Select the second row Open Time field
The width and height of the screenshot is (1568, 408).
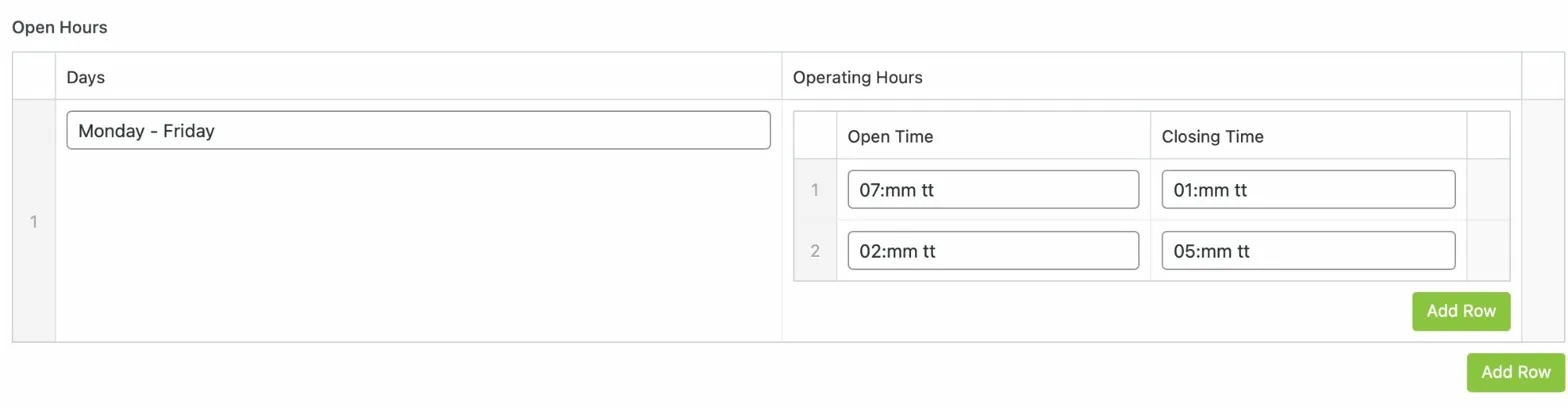(x=992, y=251)
